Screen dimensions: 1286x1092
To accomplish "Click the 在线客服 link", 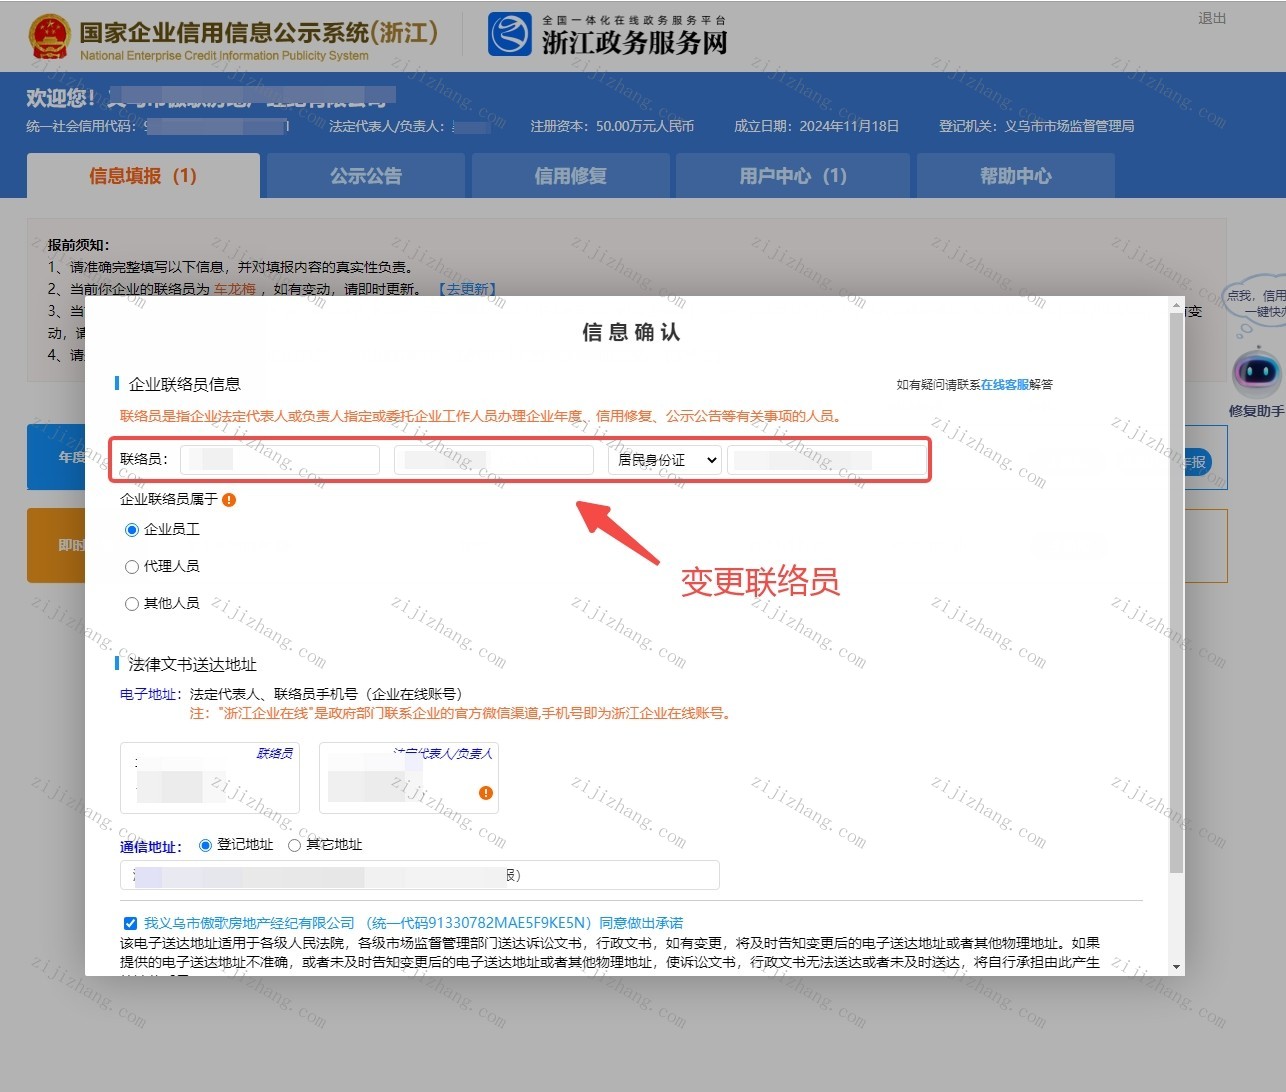I will (x=1004, y=384).
